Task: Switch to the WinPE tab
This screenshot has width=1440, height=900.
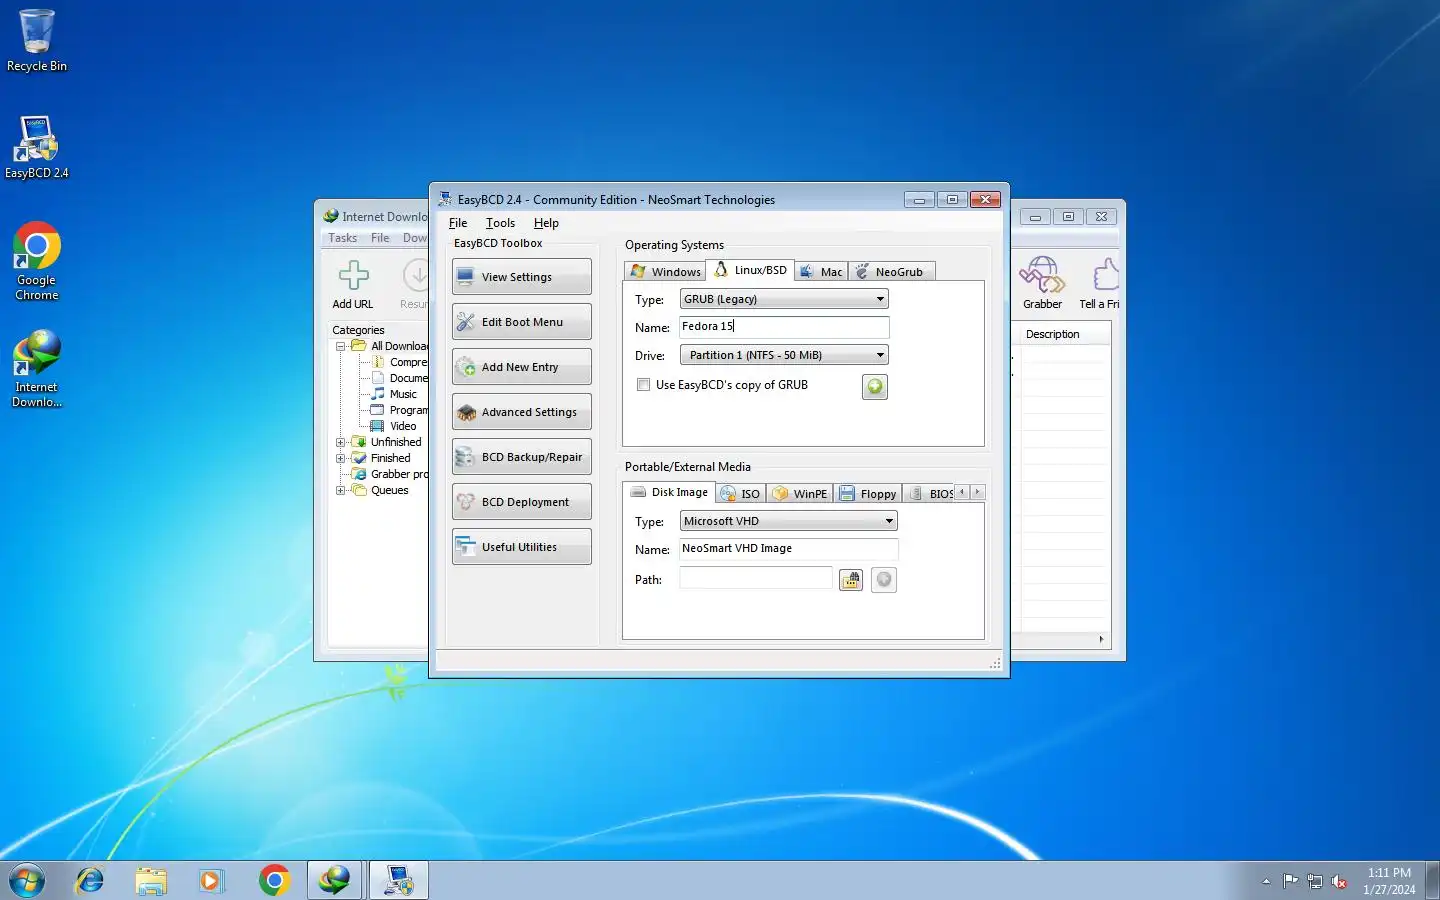Action: [800, 494]
